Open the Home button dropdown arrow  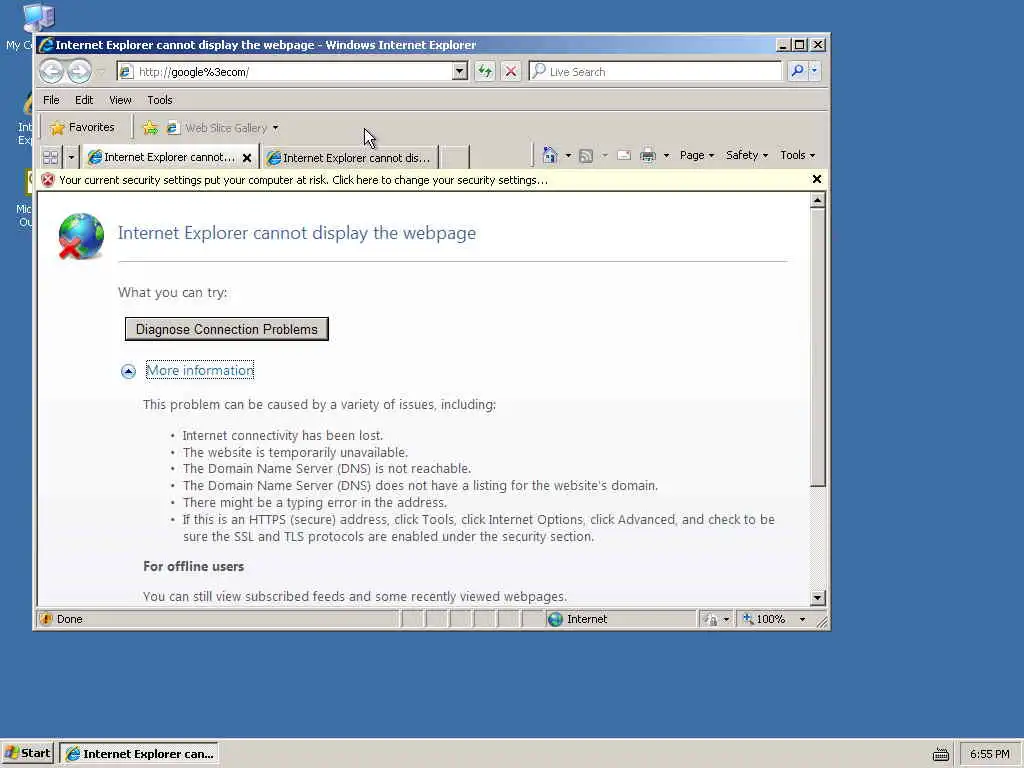click(x=568, y=155)
